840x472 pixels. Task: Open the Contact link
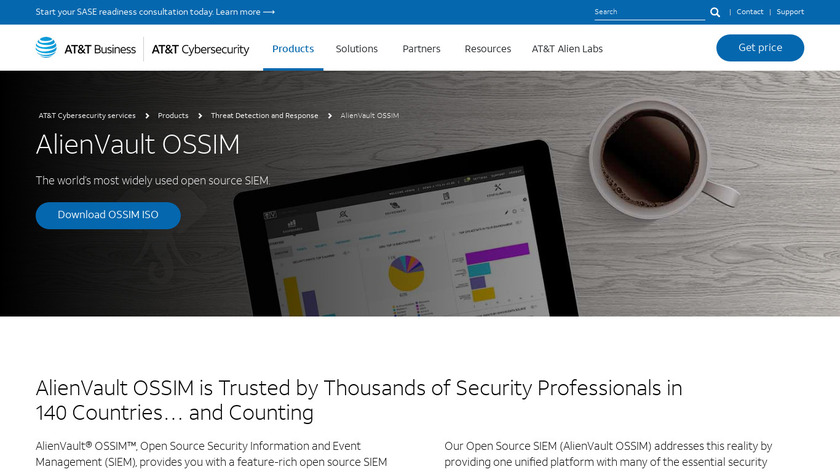click(x=749, y=12)
